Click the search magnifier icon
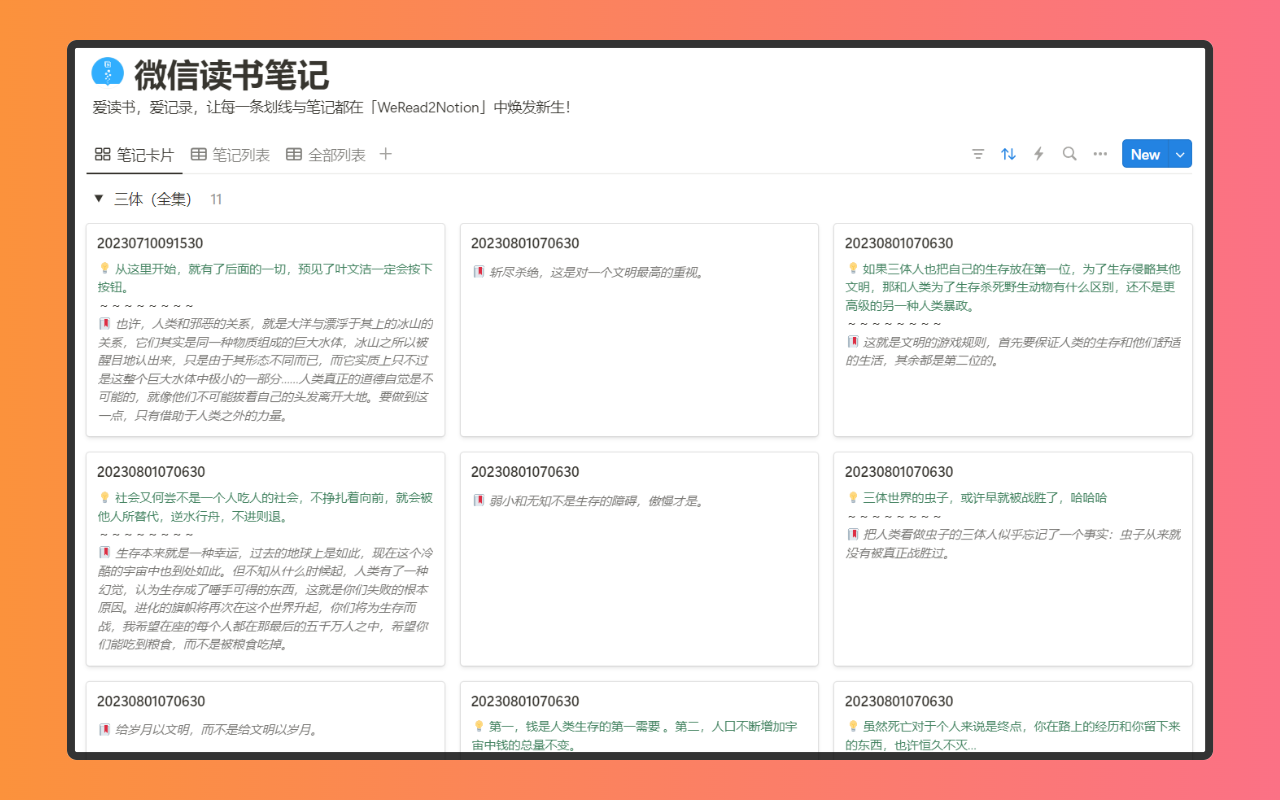Viewport: 1280px width, 800px height. 1069,154
